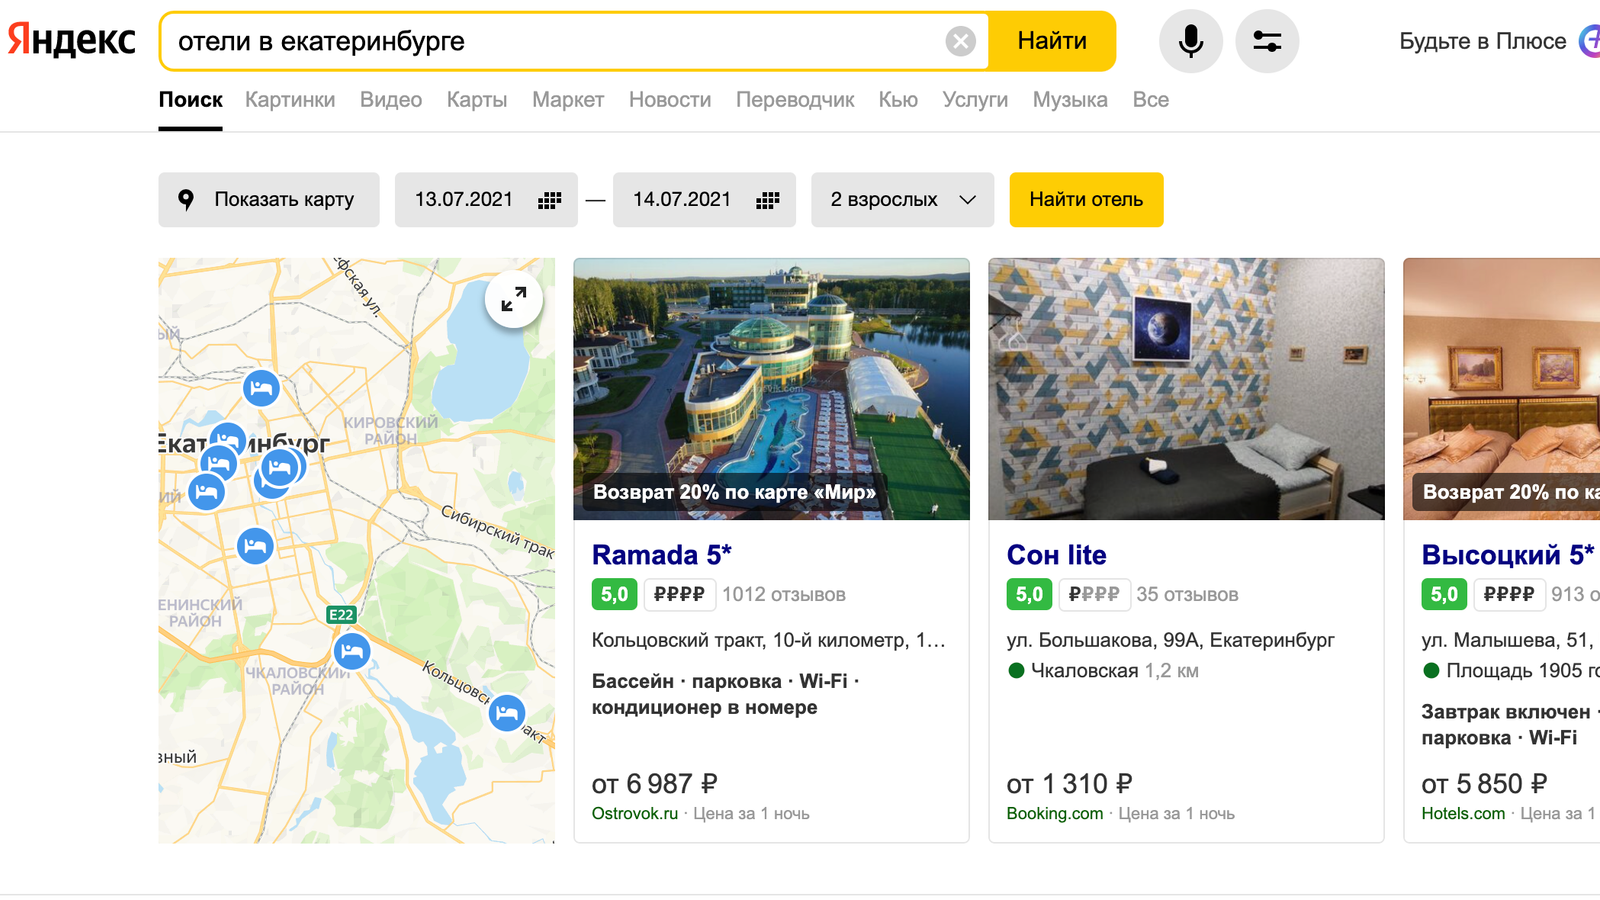Select the 14.07.2021 check-out date field
This screenshot has height=900, width=1600.
[x=704, y=200]
